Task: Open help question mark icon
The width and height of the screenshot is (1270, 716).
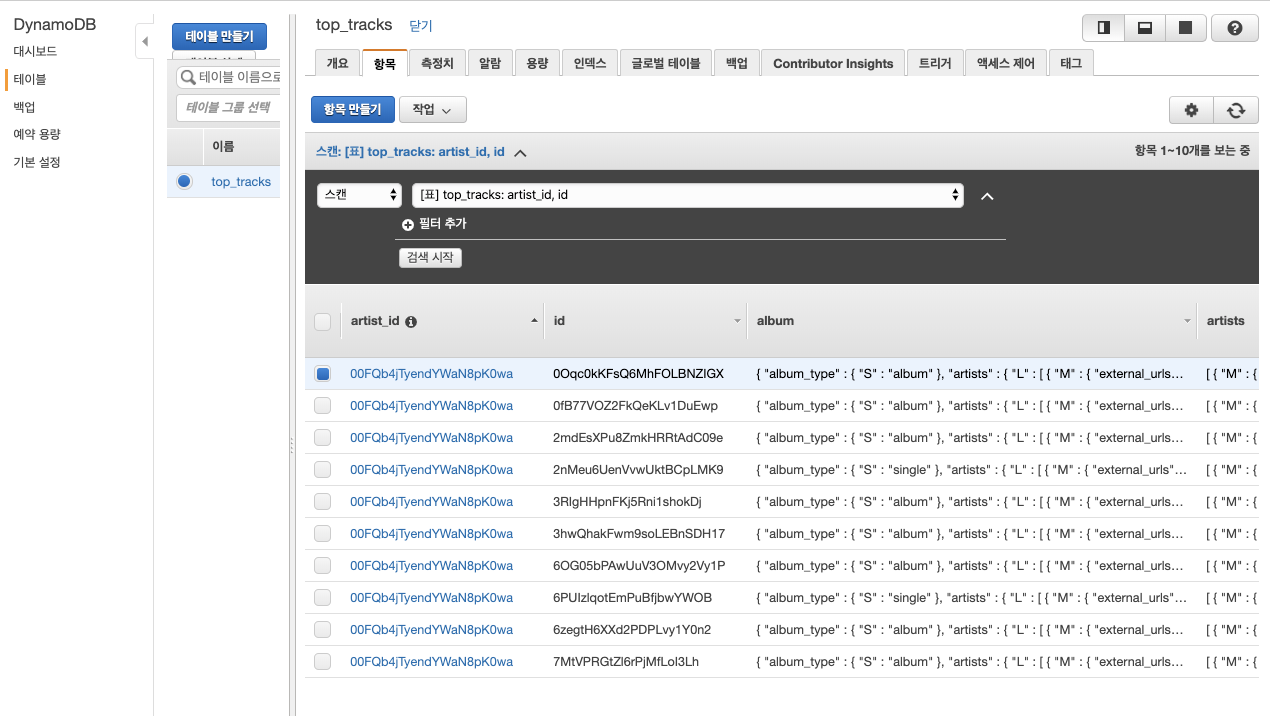Action: pyautogui.click(x=1234, y=28)
